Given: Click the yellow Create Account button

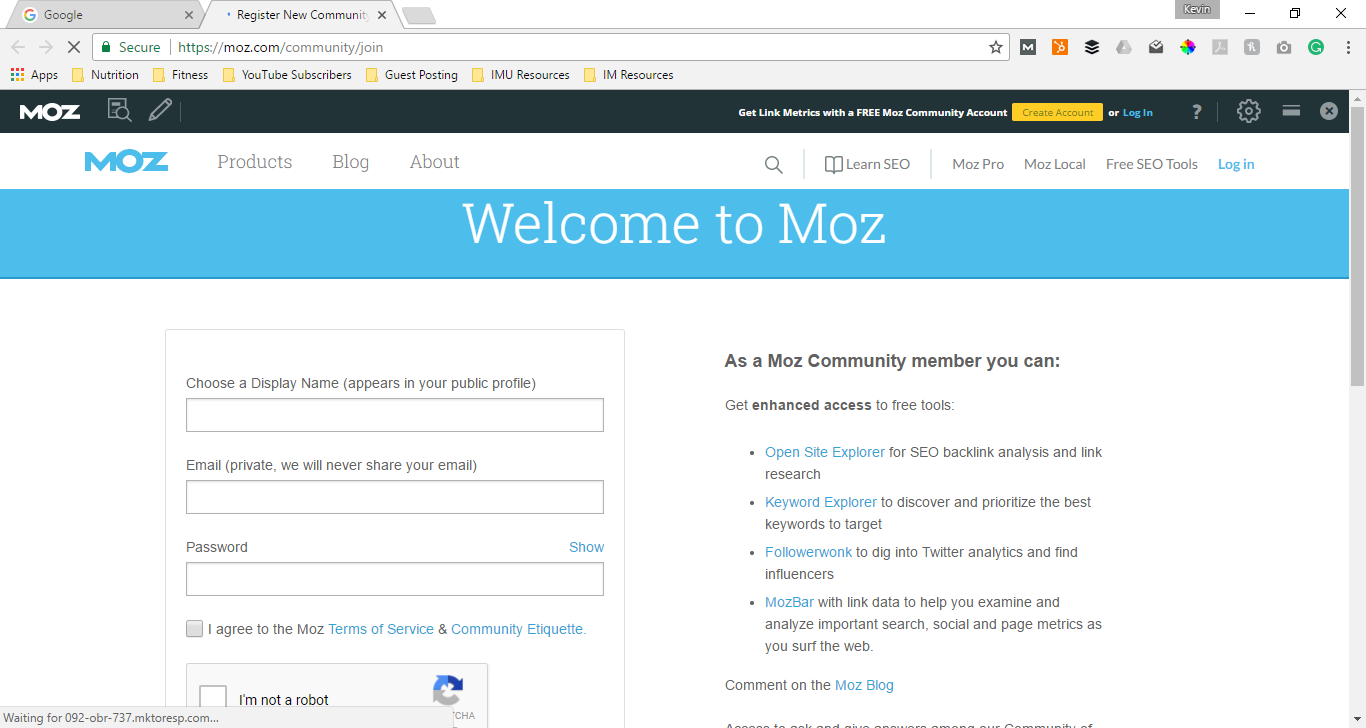Looking at the screenshot, I should (1057, 112).
